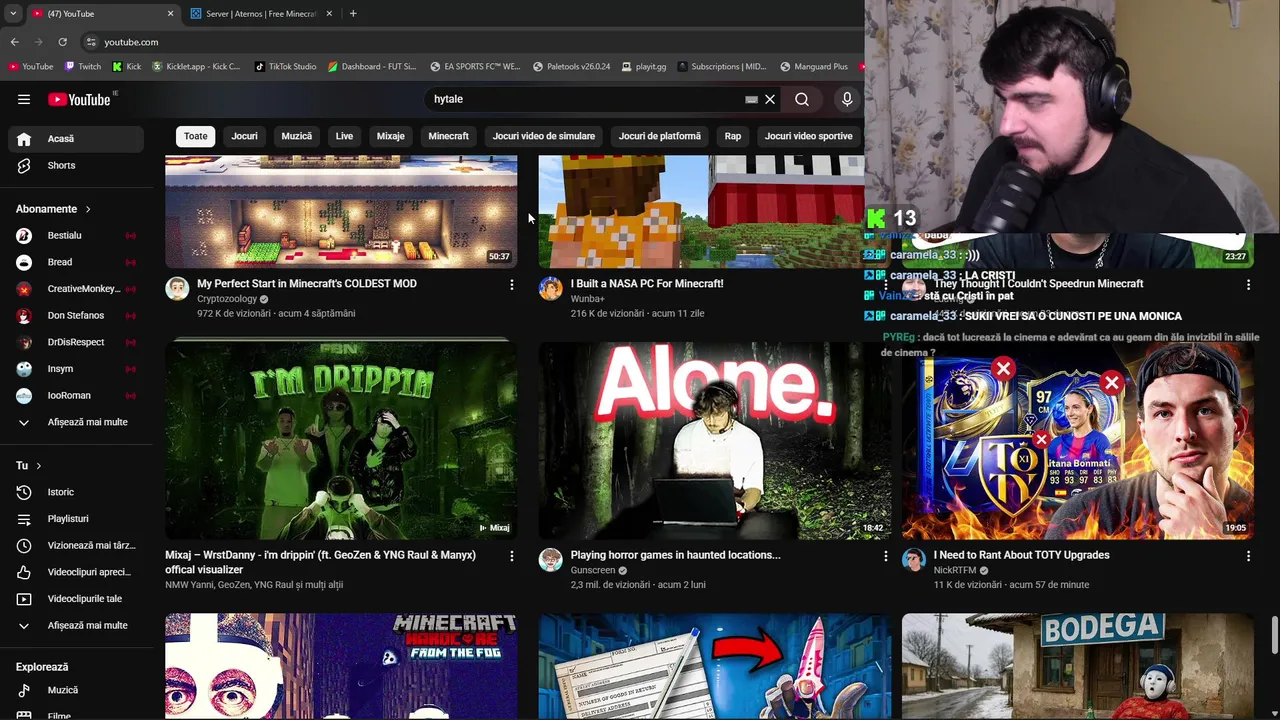
Task: Open options for Couldn't Speedrun Minecraft video
Action: pos(1248,285)
